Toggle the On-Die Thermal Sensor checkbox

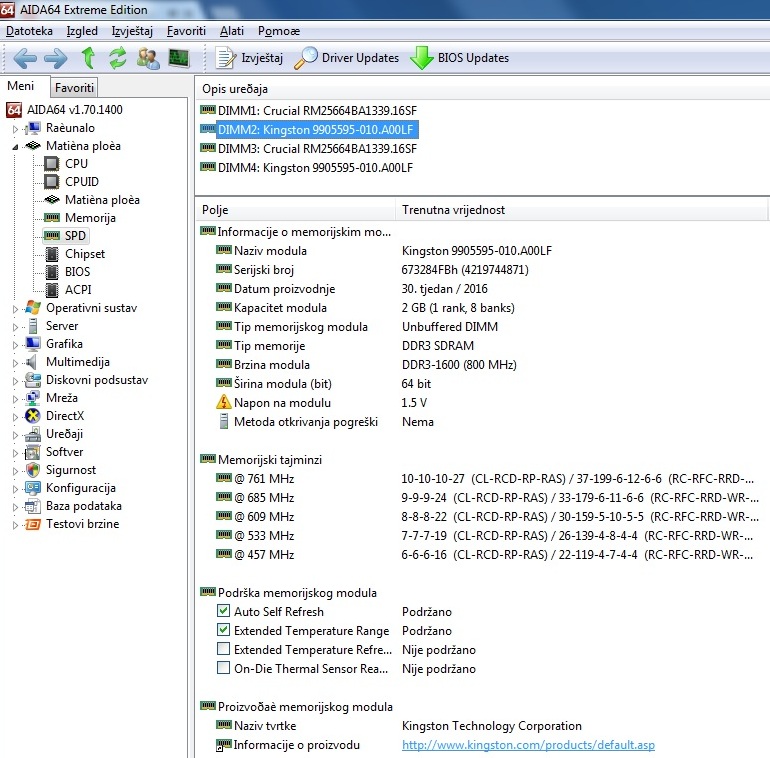[x=224, y=669]
